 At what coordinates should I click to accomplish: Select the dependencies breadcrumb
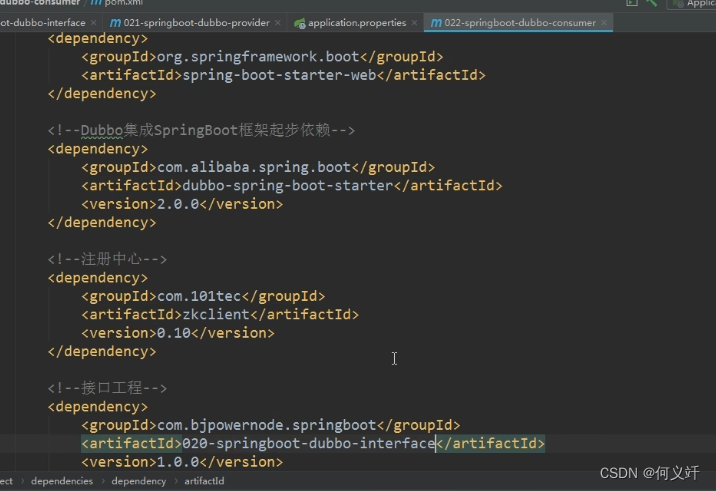point(62,481)
